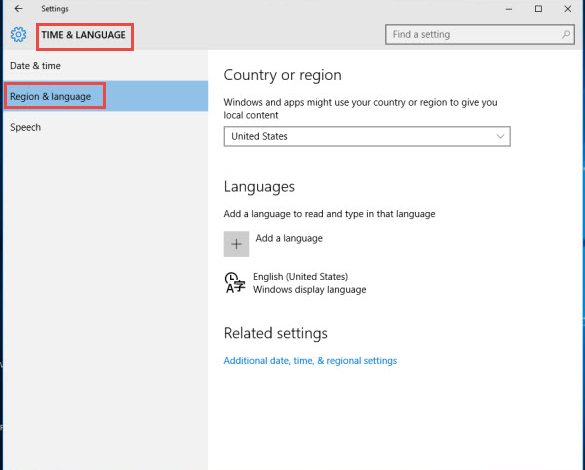Image resolution: width=585 pixels, height=470 pixels.
Task: Maximize the Settings window
Action: click(538, 9)
